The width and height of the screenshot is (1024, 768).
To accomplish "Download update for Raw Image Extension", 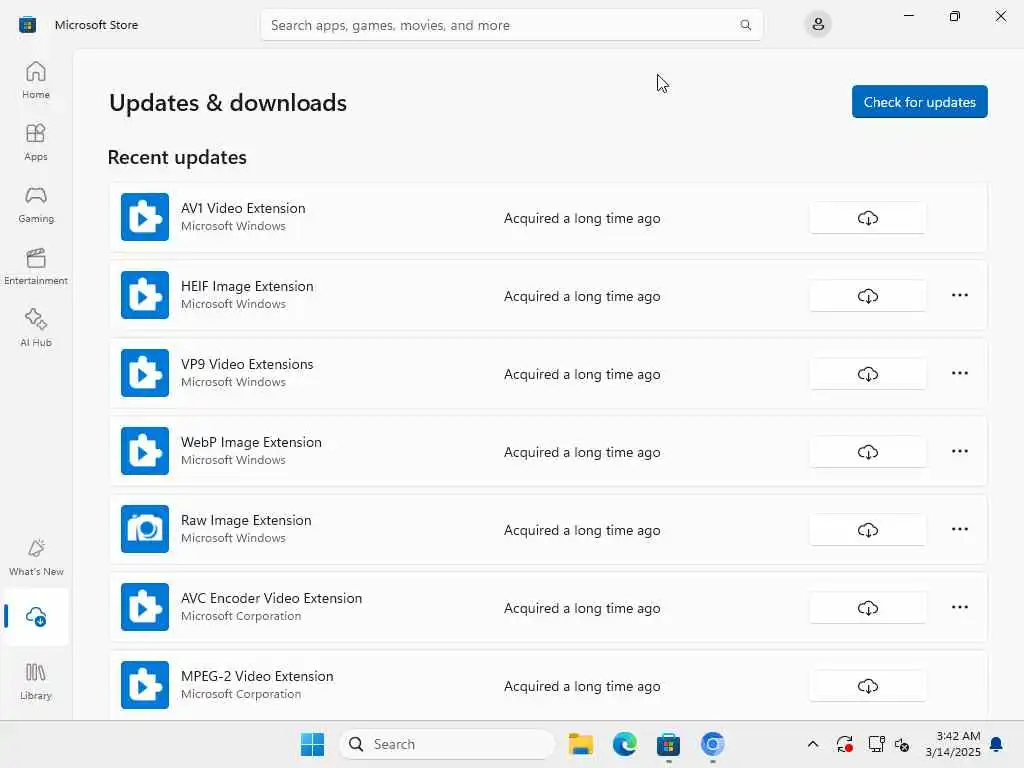I will click(867, 530).
